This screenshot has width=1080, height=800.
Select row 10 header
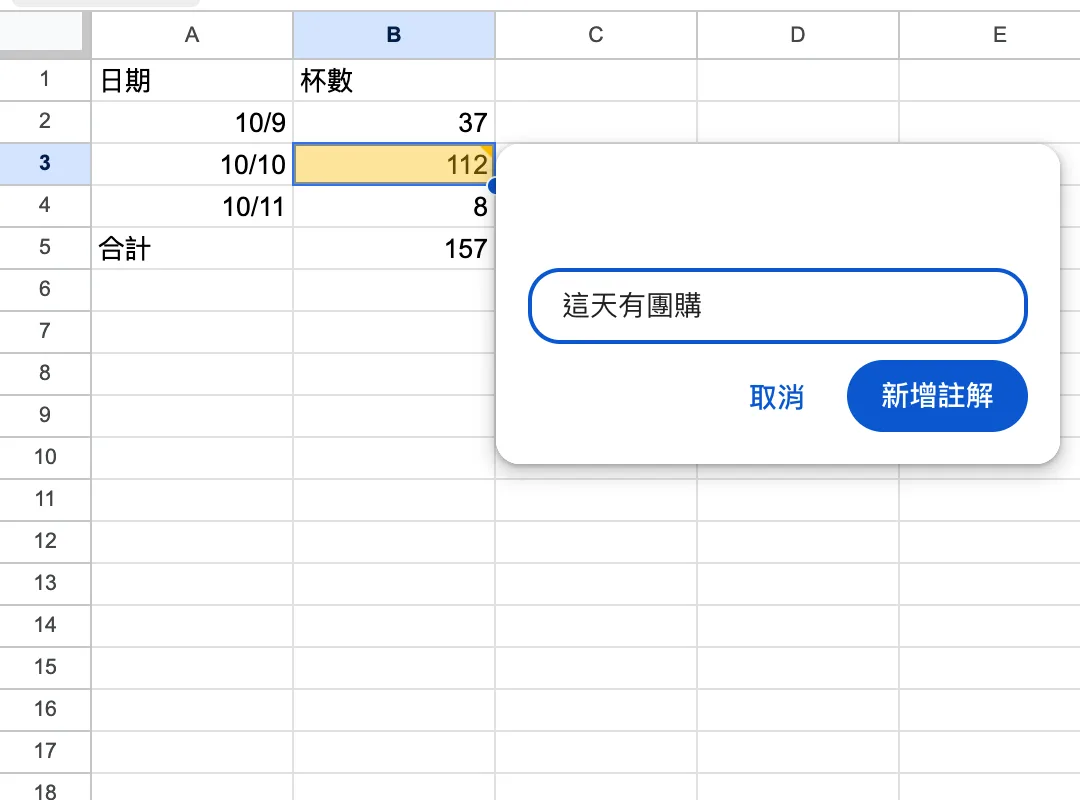[45, 458]
